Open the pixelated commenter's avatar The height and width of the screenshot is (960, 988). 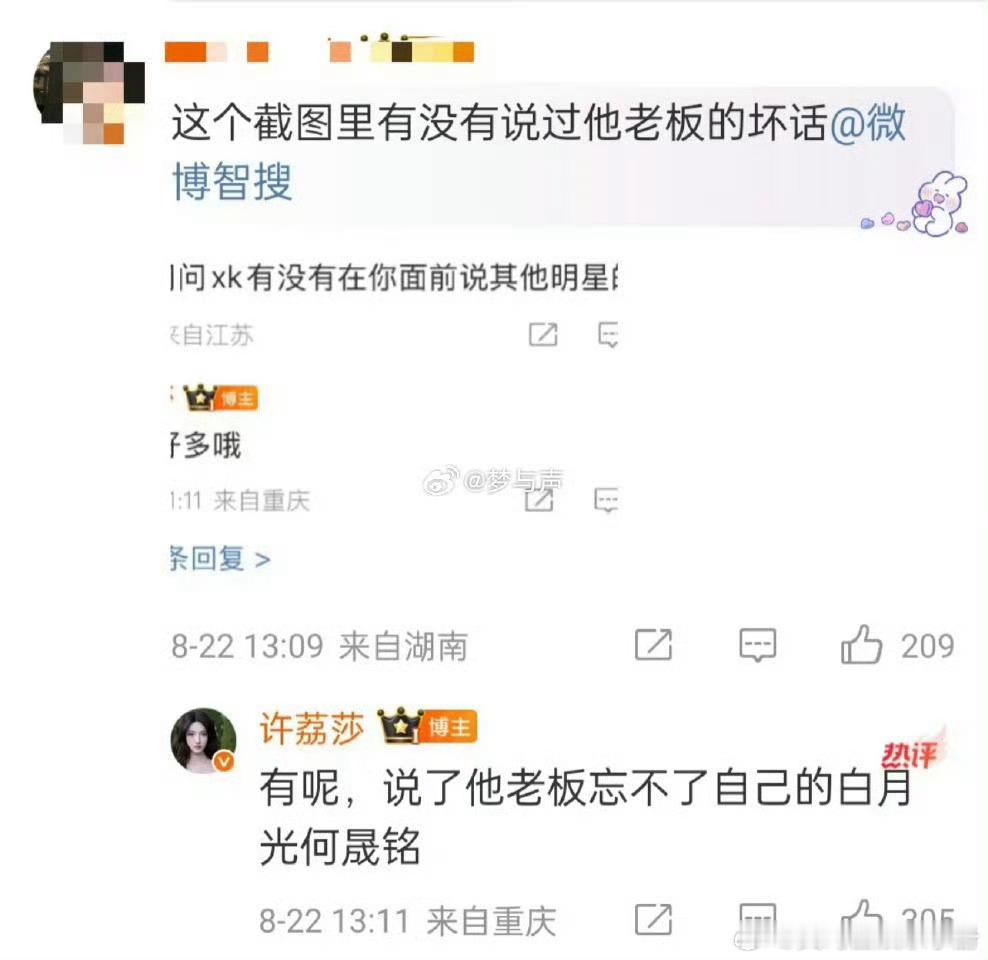pos(89,93)
